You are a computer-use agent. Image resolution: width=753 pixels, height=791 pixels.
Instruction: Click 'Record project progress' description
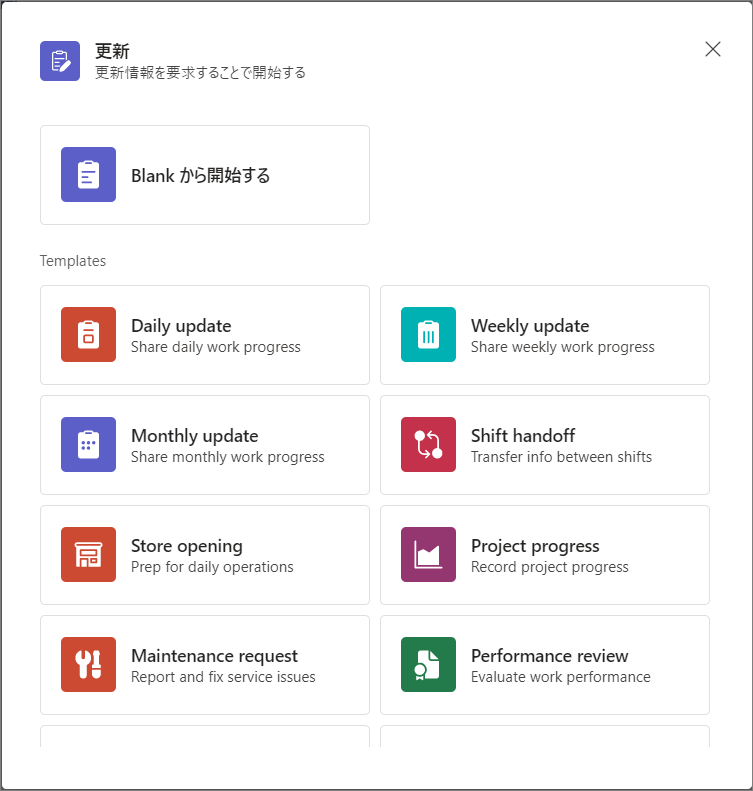coord(550,567)
